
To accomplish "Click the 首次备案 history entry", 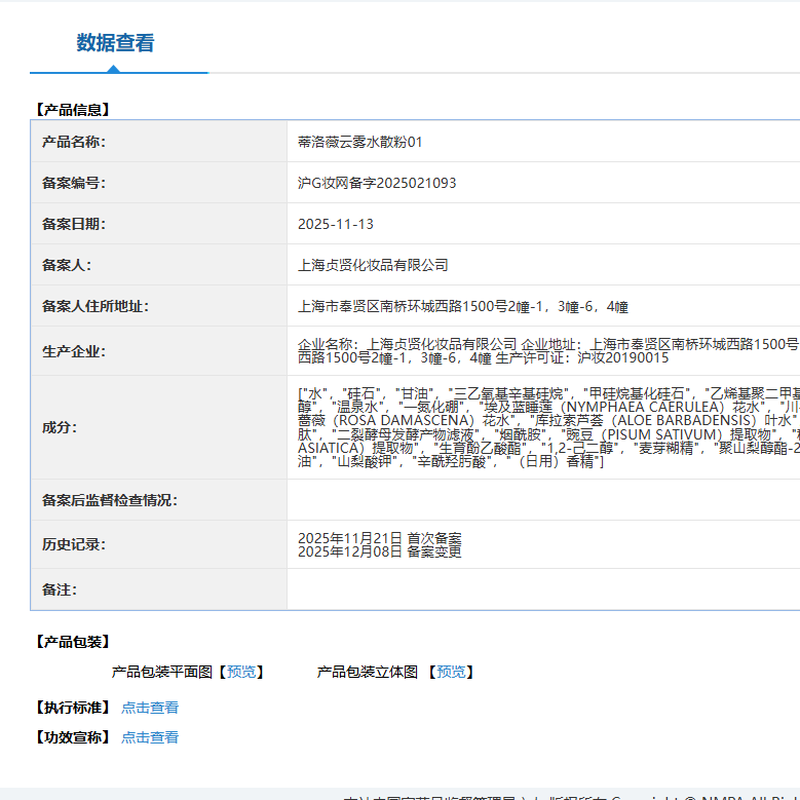I will point(380,538).
